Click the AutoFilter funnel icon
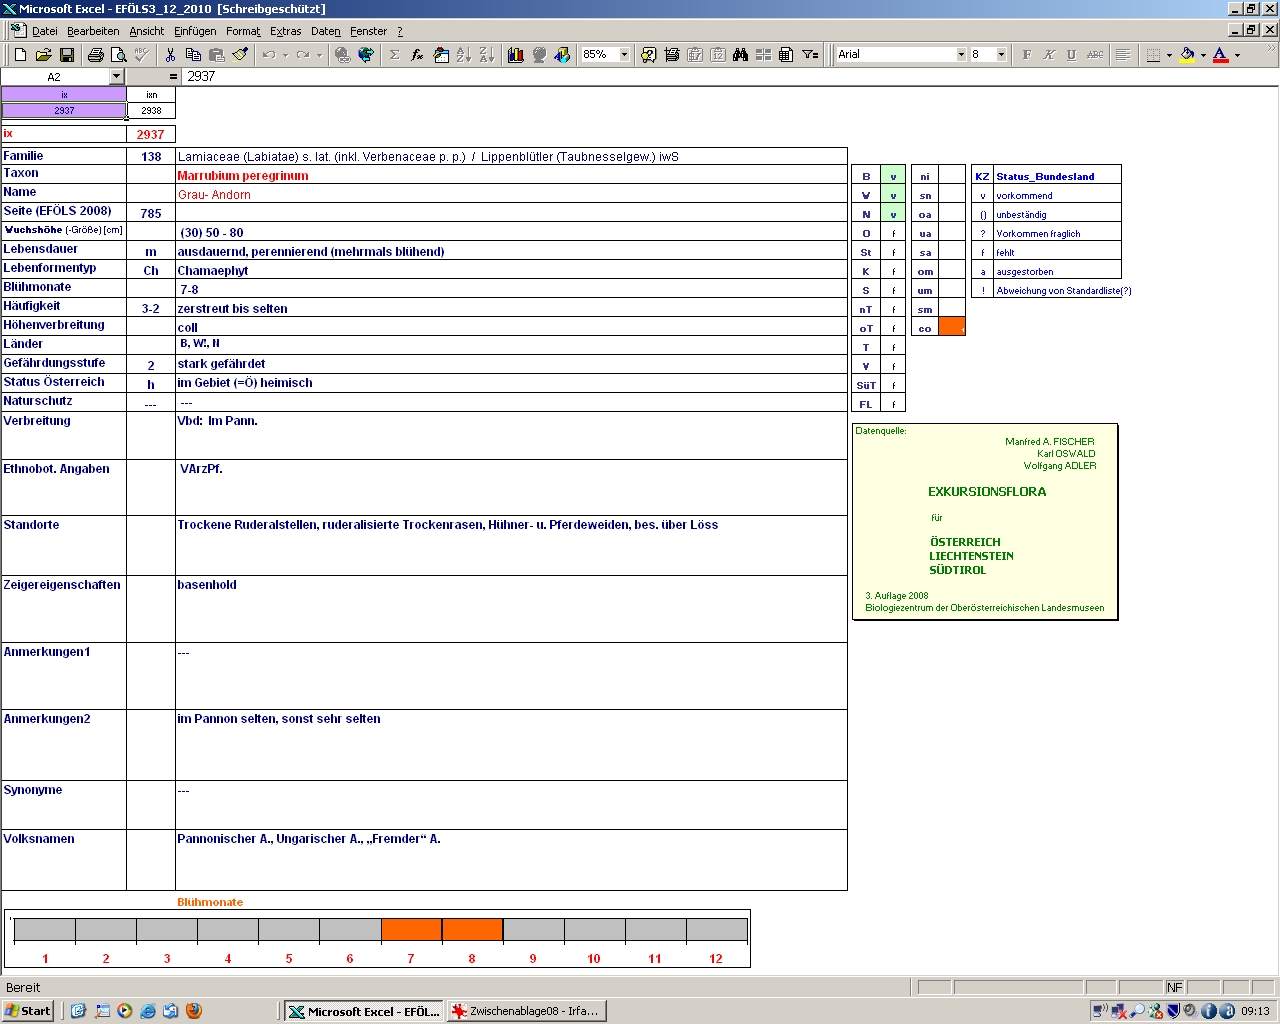 [810, 55]
